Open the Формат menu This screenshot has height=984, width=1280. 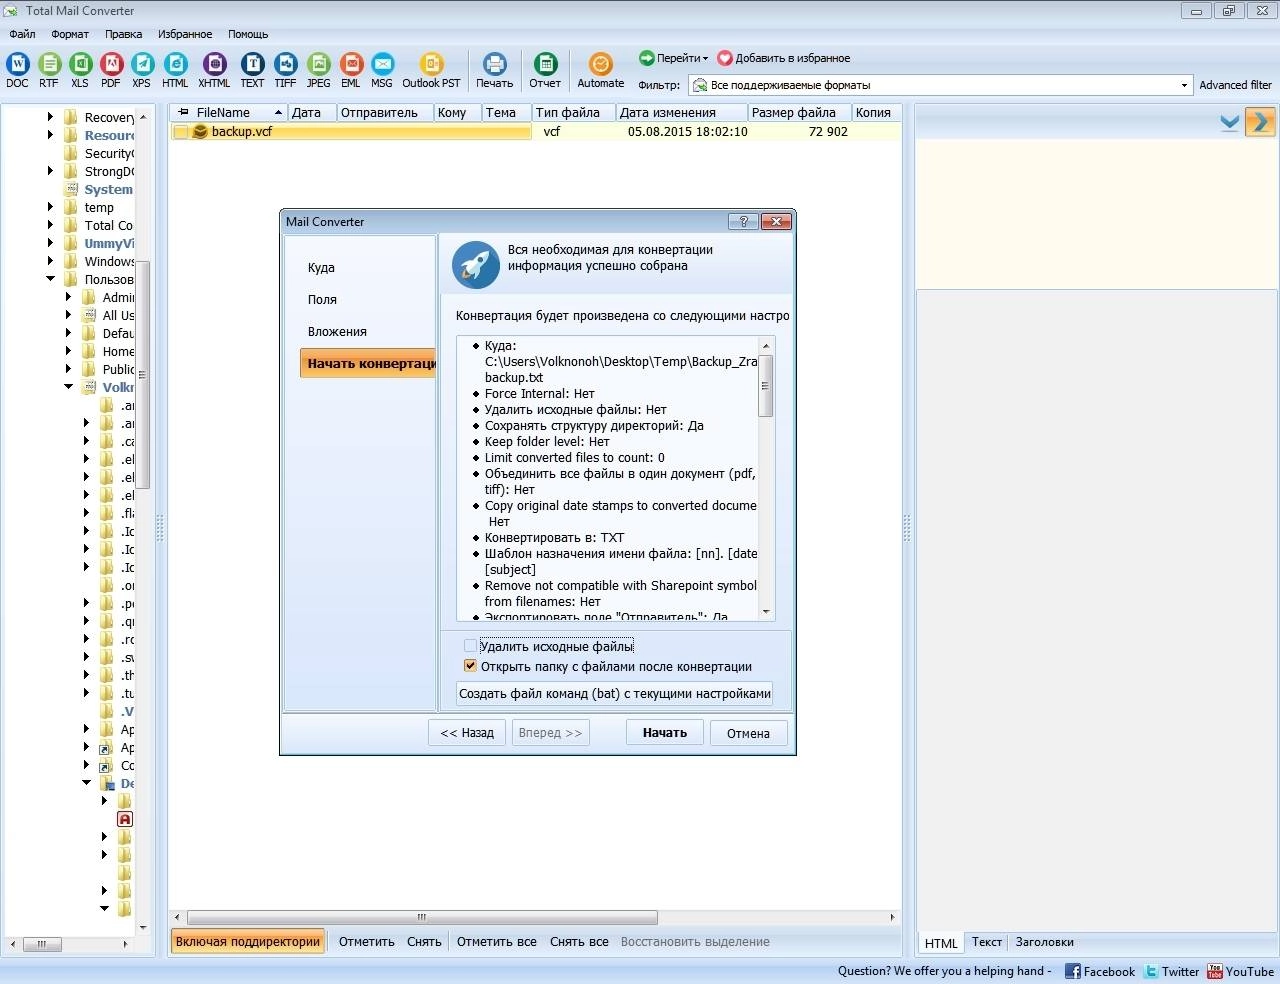point(70,34)
